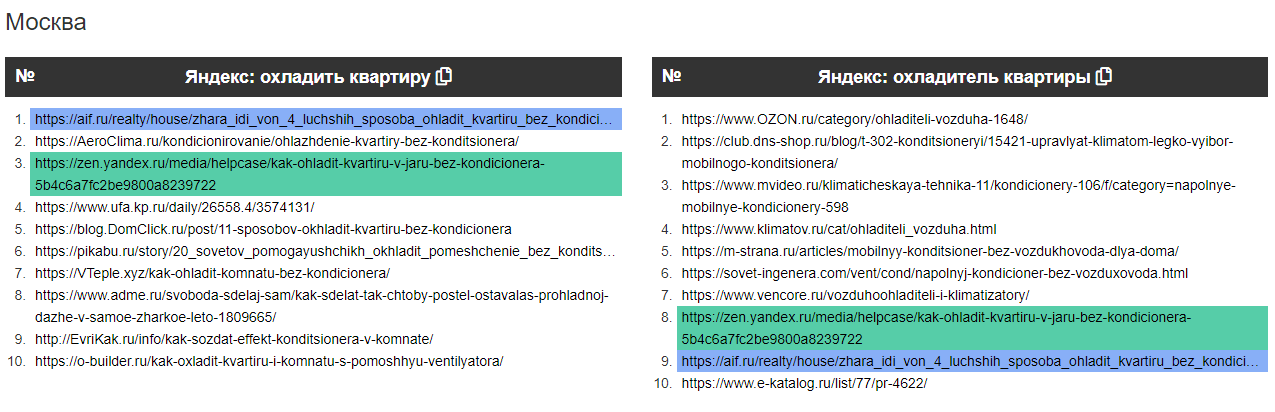This screenshot has height=412, width=1275.
Task: Copy the 'охладить квартиру' results list
Action: pyautogui.click(x=445, y=76)
